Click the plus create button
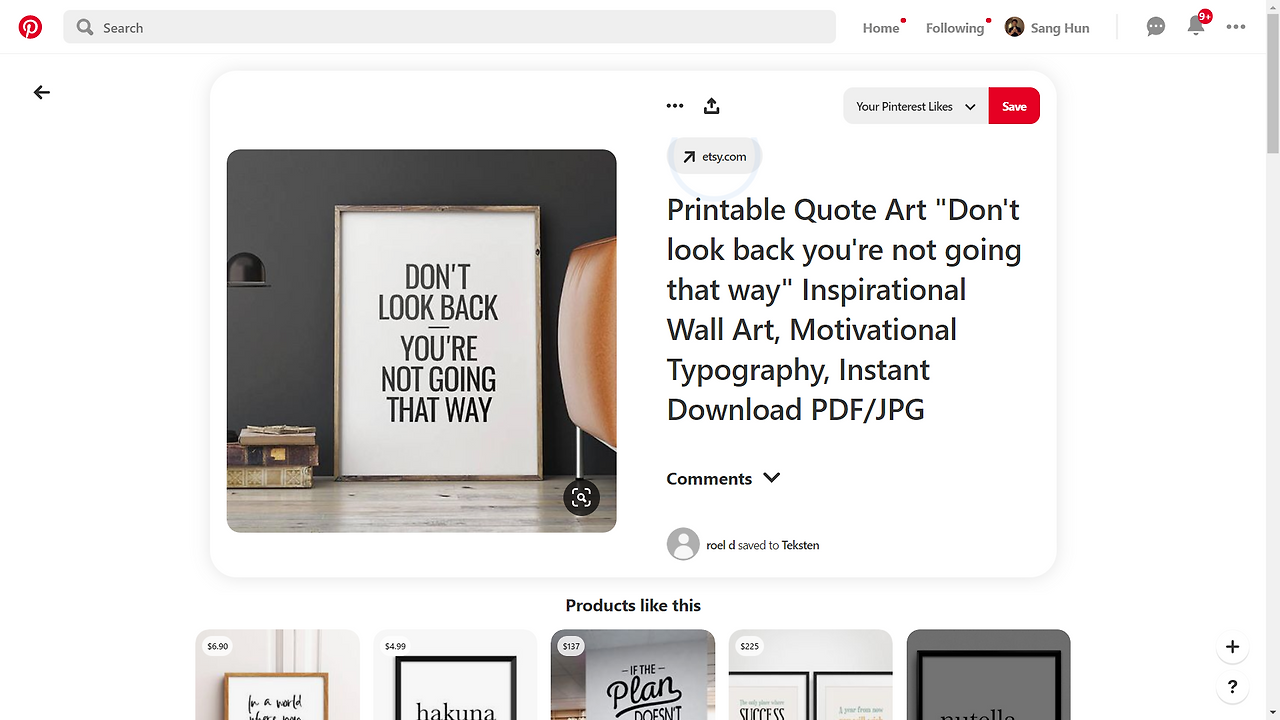The height and width of the screenshot is (720, 1280). [x=1232, y=647]
